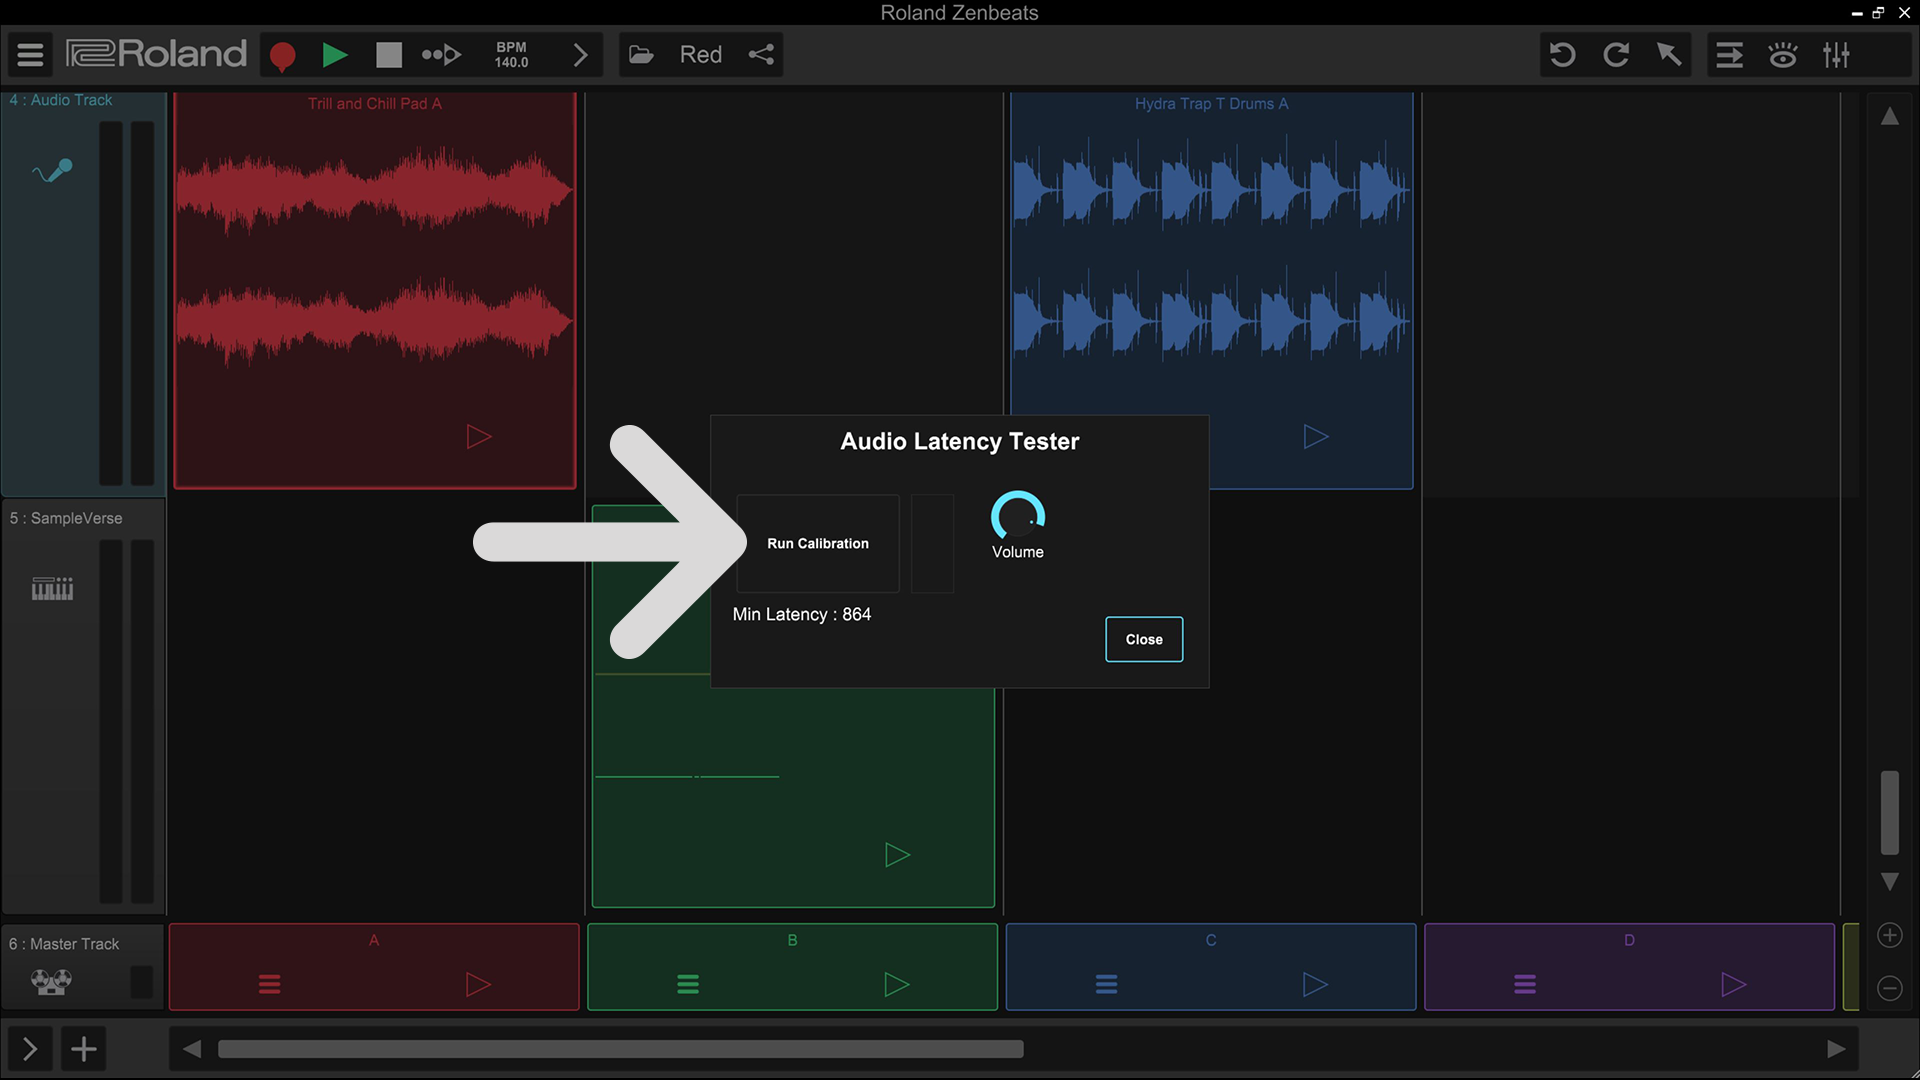This screenshot has width=1920, height=1080.
Task: Click the vertical scrollbar thumb
Action: tap(1889, 812)
